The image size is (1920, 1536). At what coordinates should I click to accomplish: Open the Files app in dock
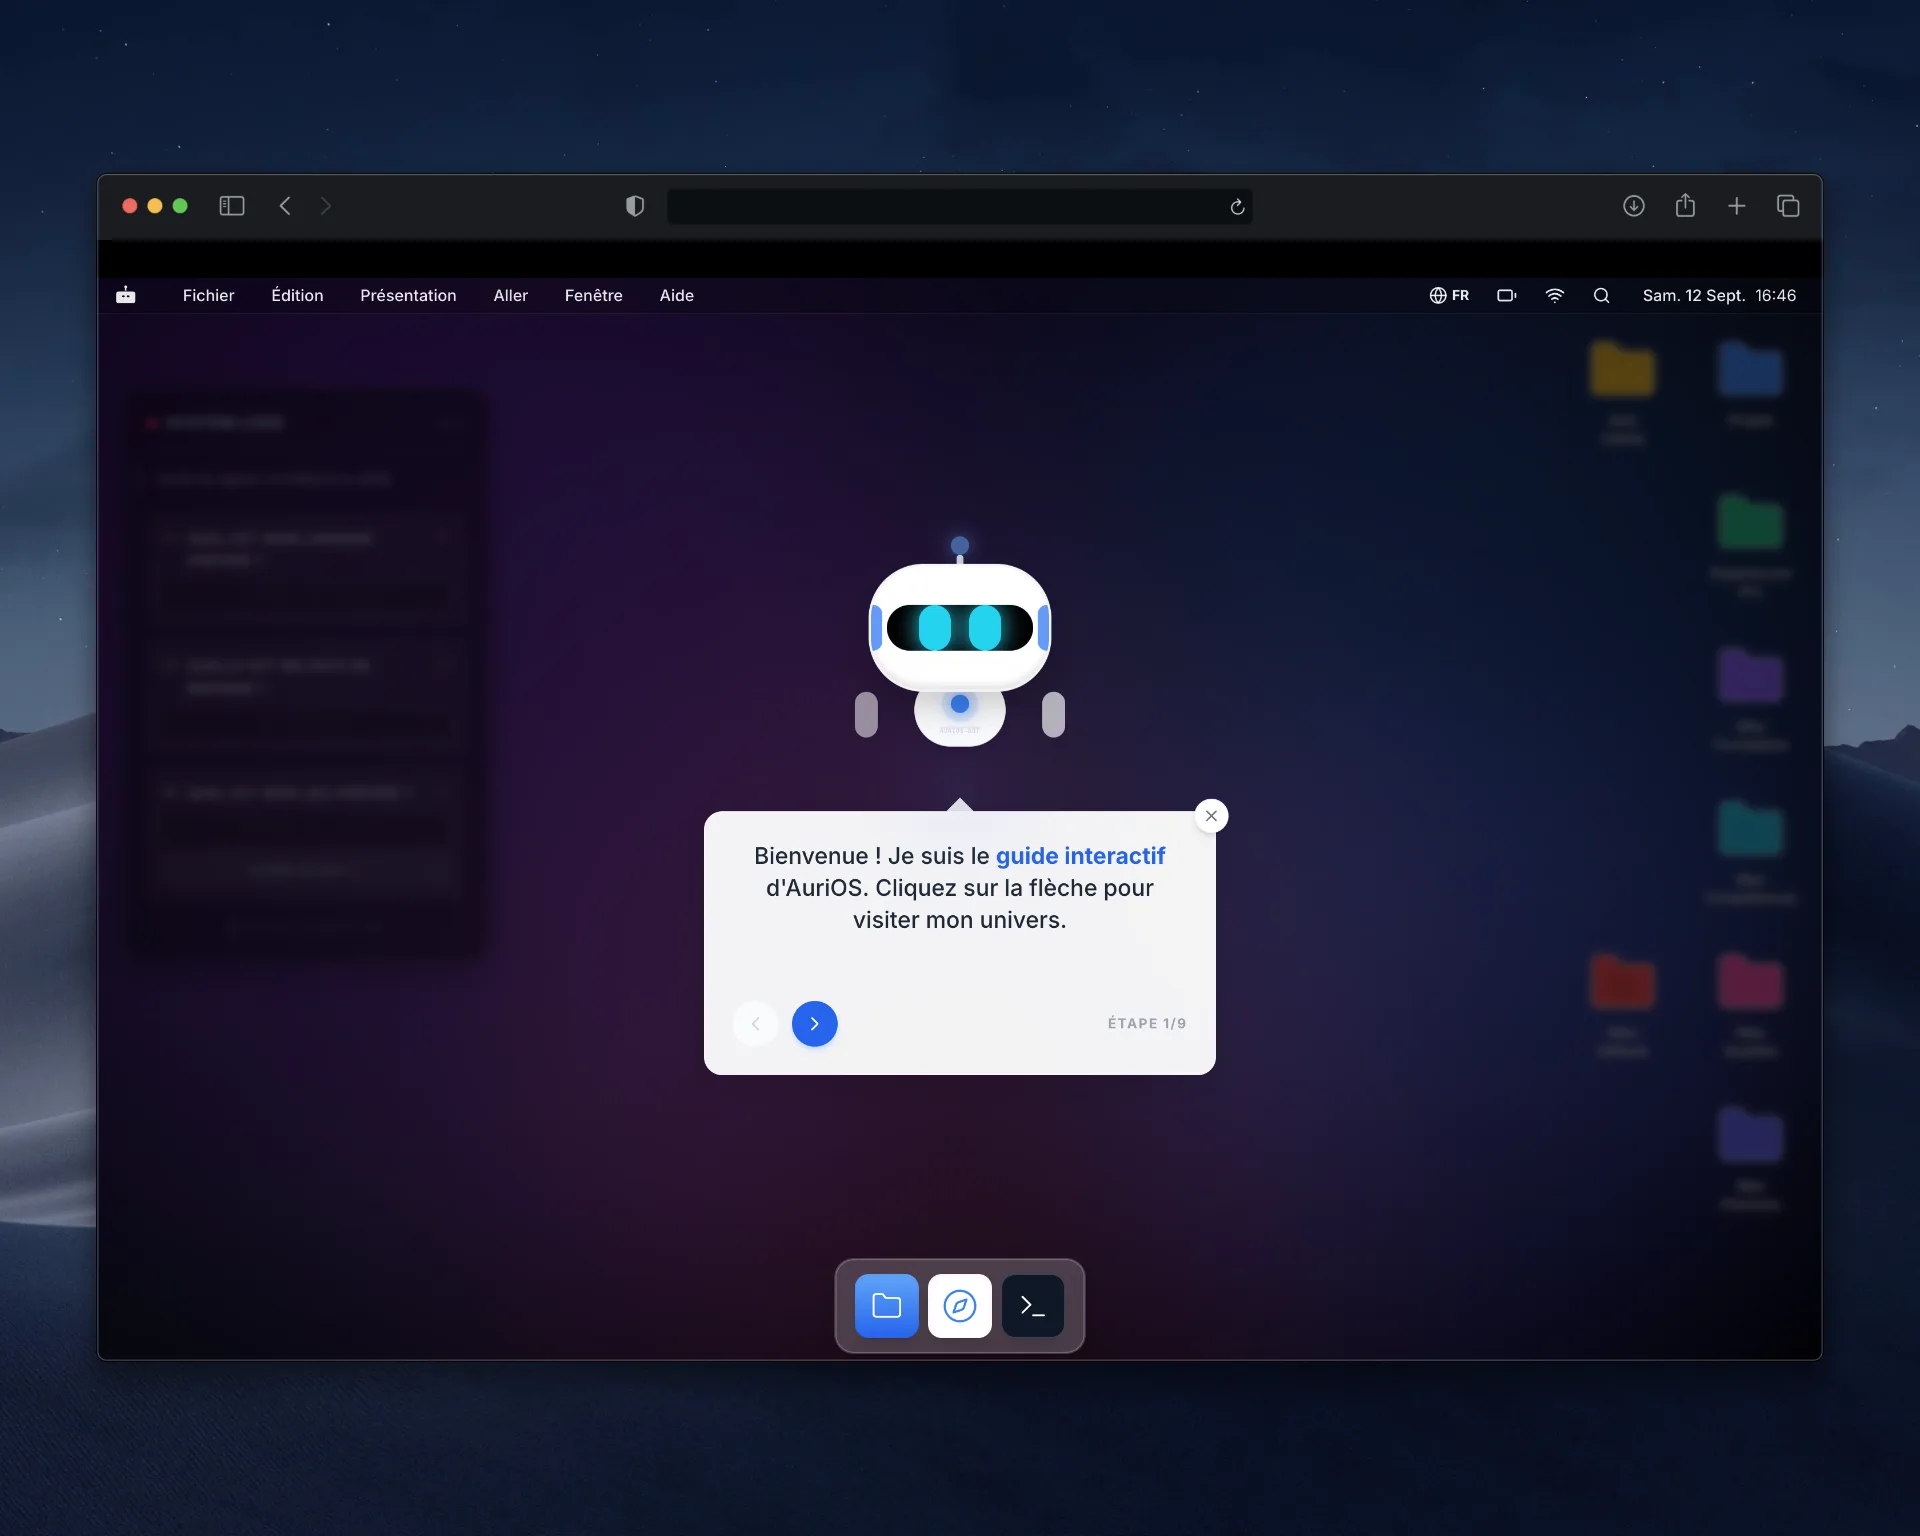[886, 1305]
